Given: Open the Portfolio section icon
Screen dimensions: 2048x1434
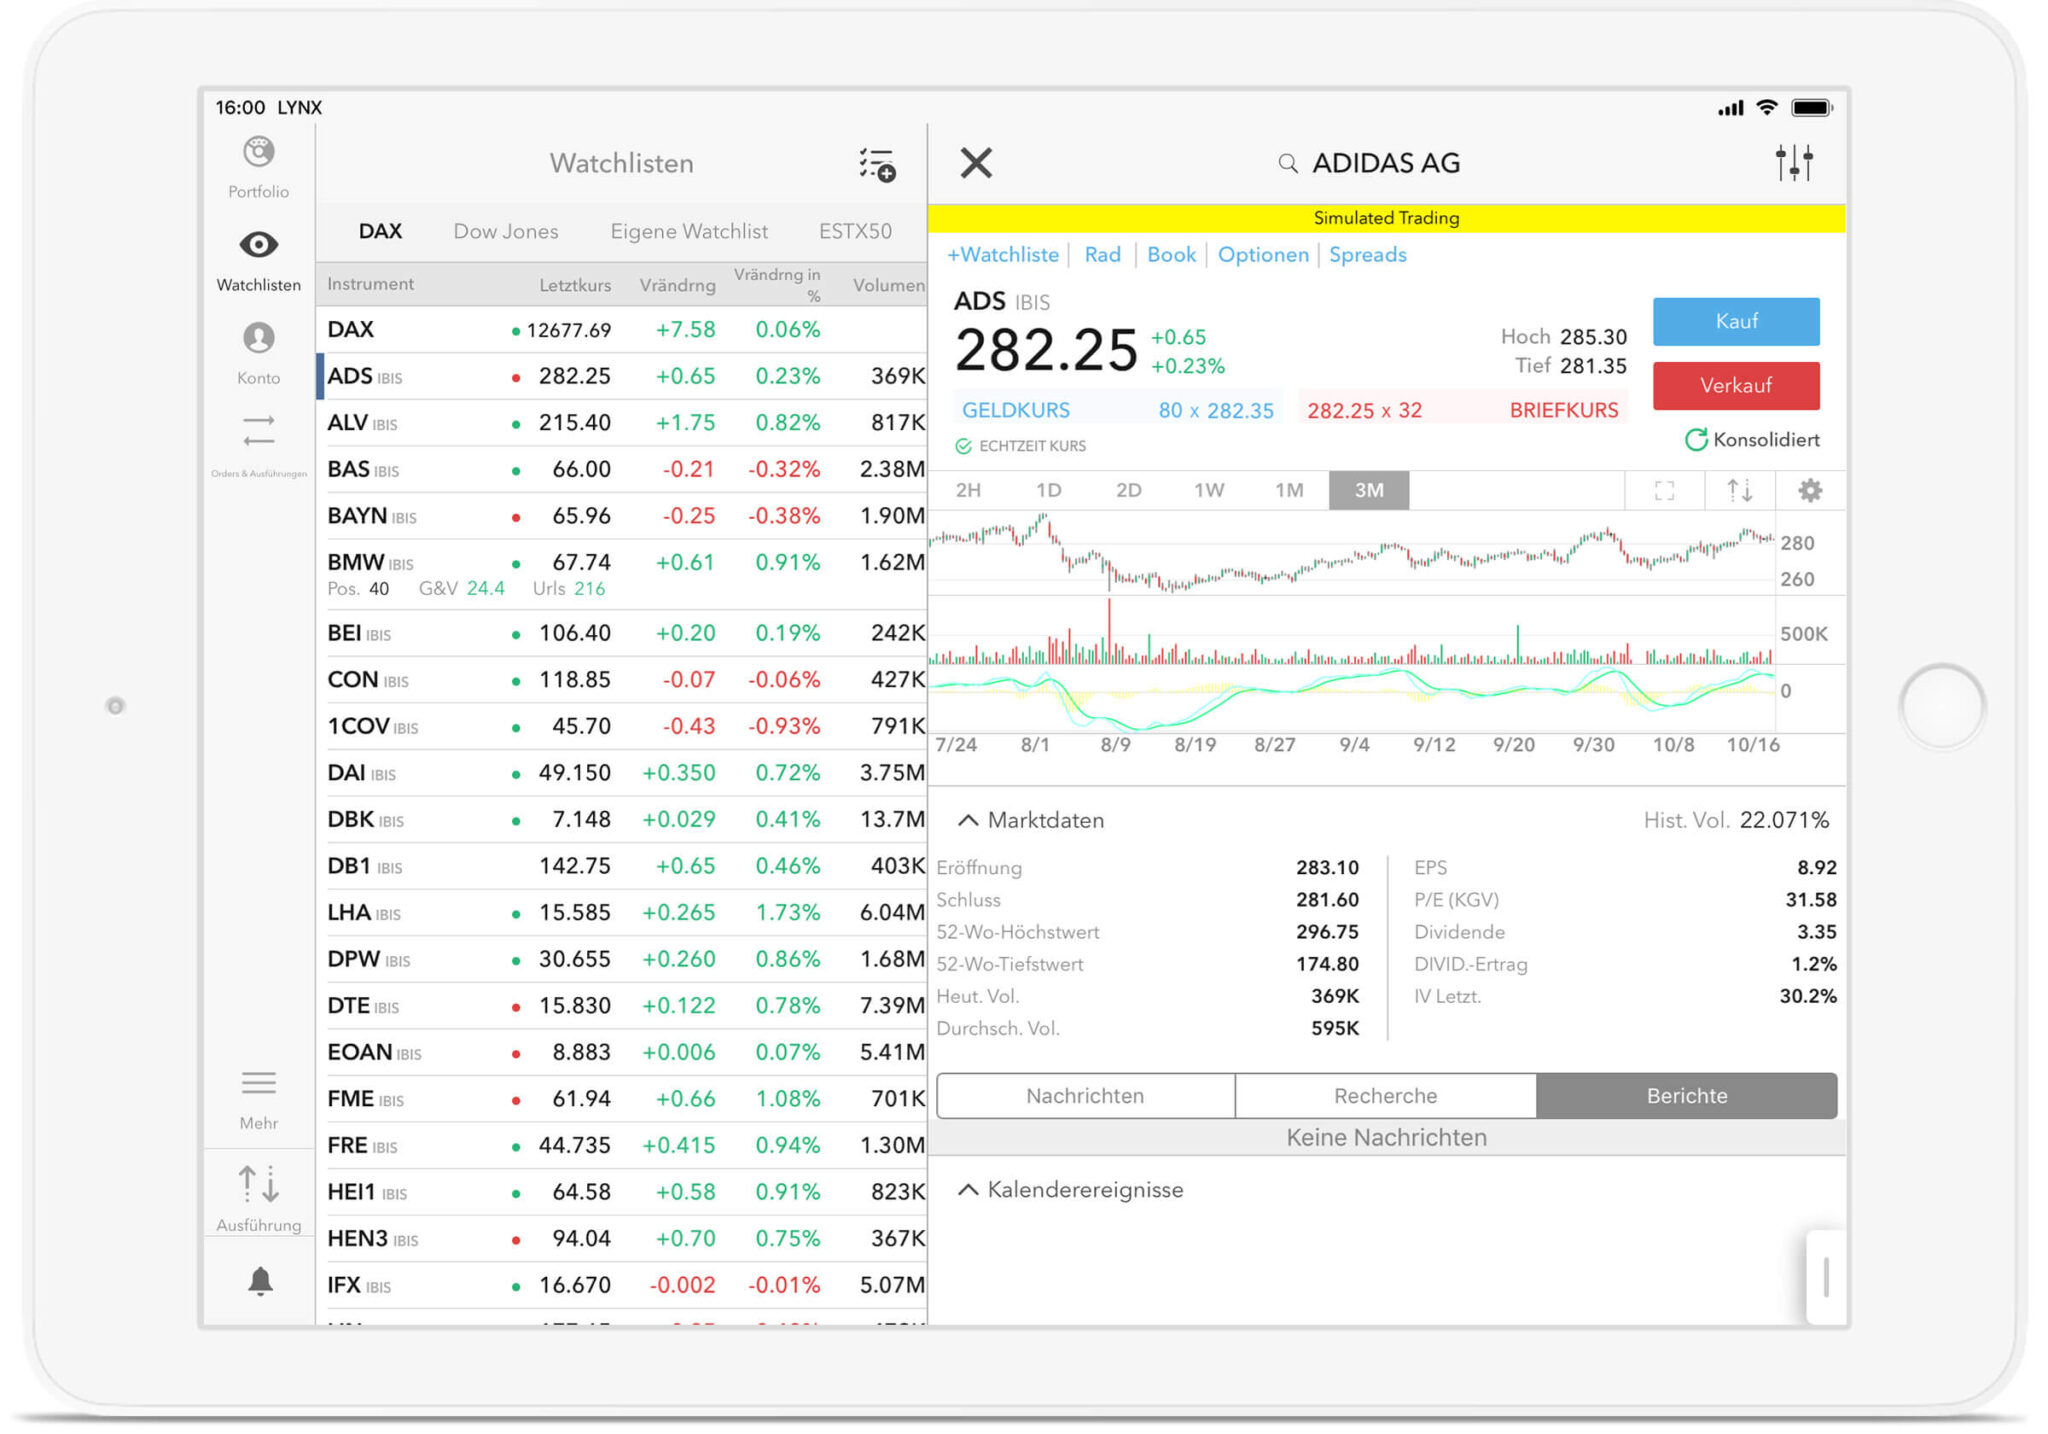Looking at the screenshot, I should tap(258, 153).
